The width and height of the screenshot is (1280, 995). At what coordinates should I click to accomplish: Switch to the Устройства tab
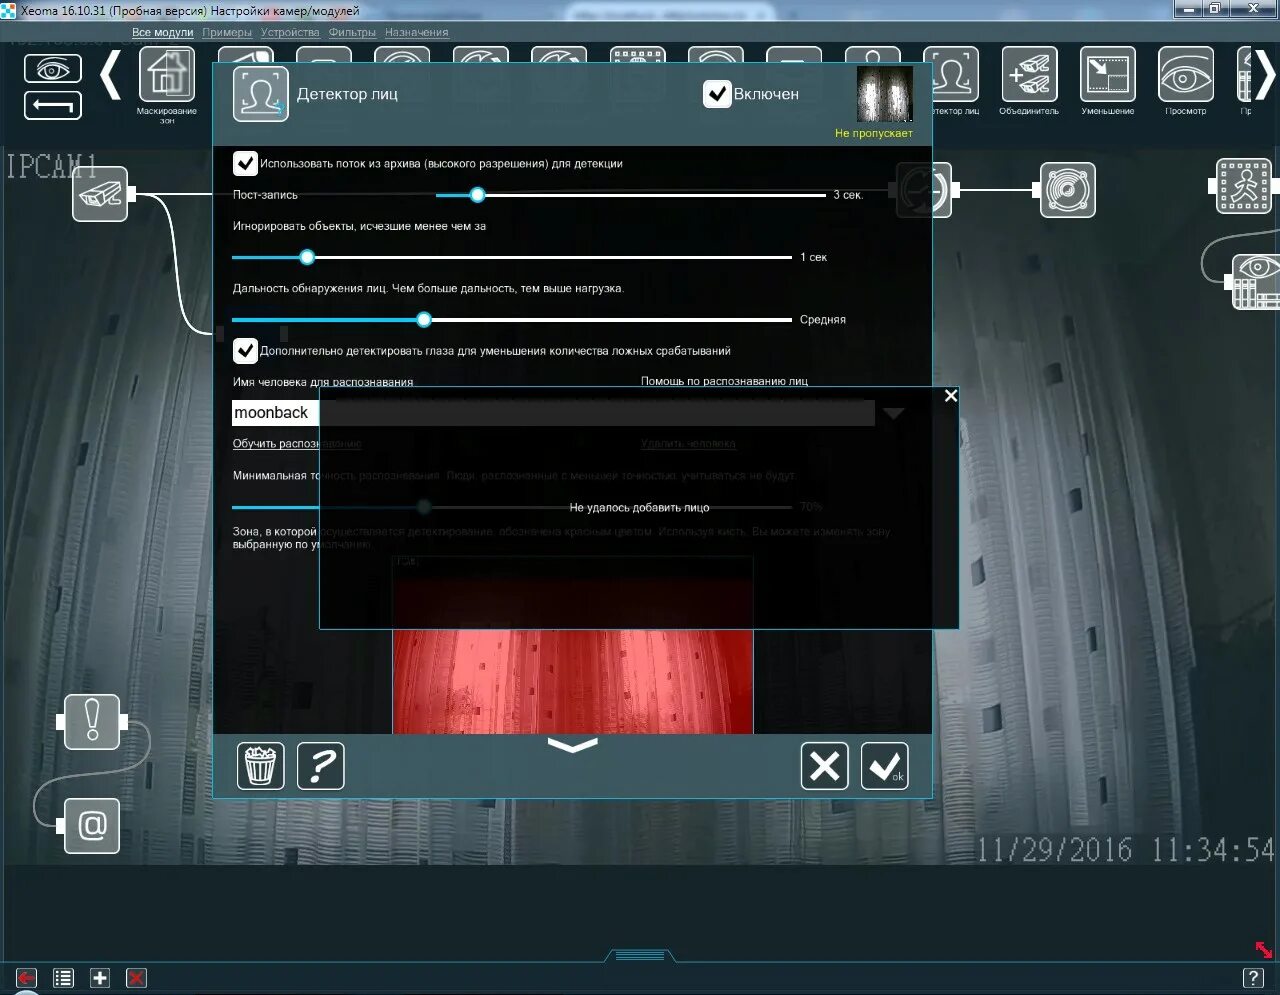[290, 32]
